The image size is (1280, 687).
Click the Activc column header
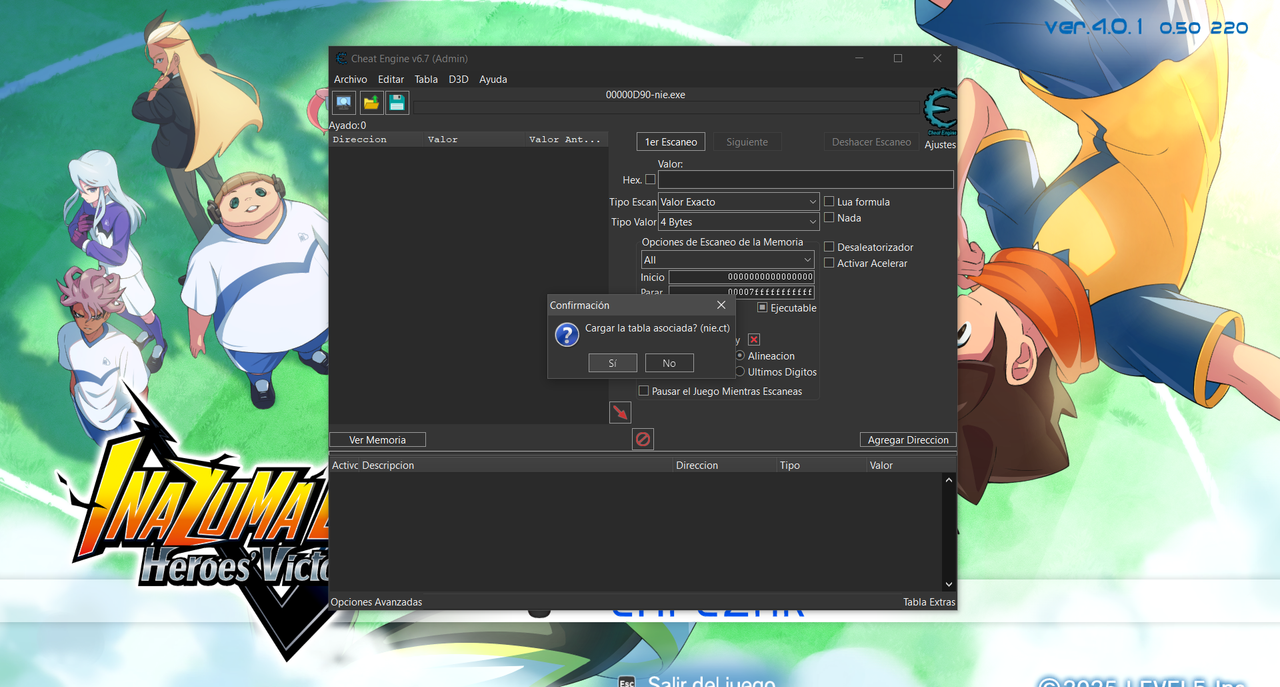point(345,465)
